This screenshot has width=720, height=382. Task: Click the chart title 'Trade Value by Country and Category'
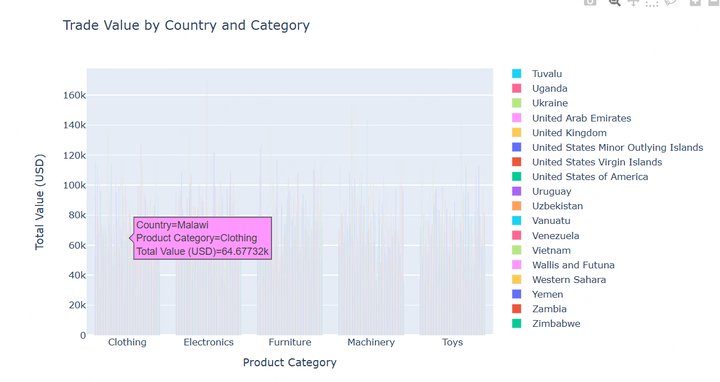186,25
